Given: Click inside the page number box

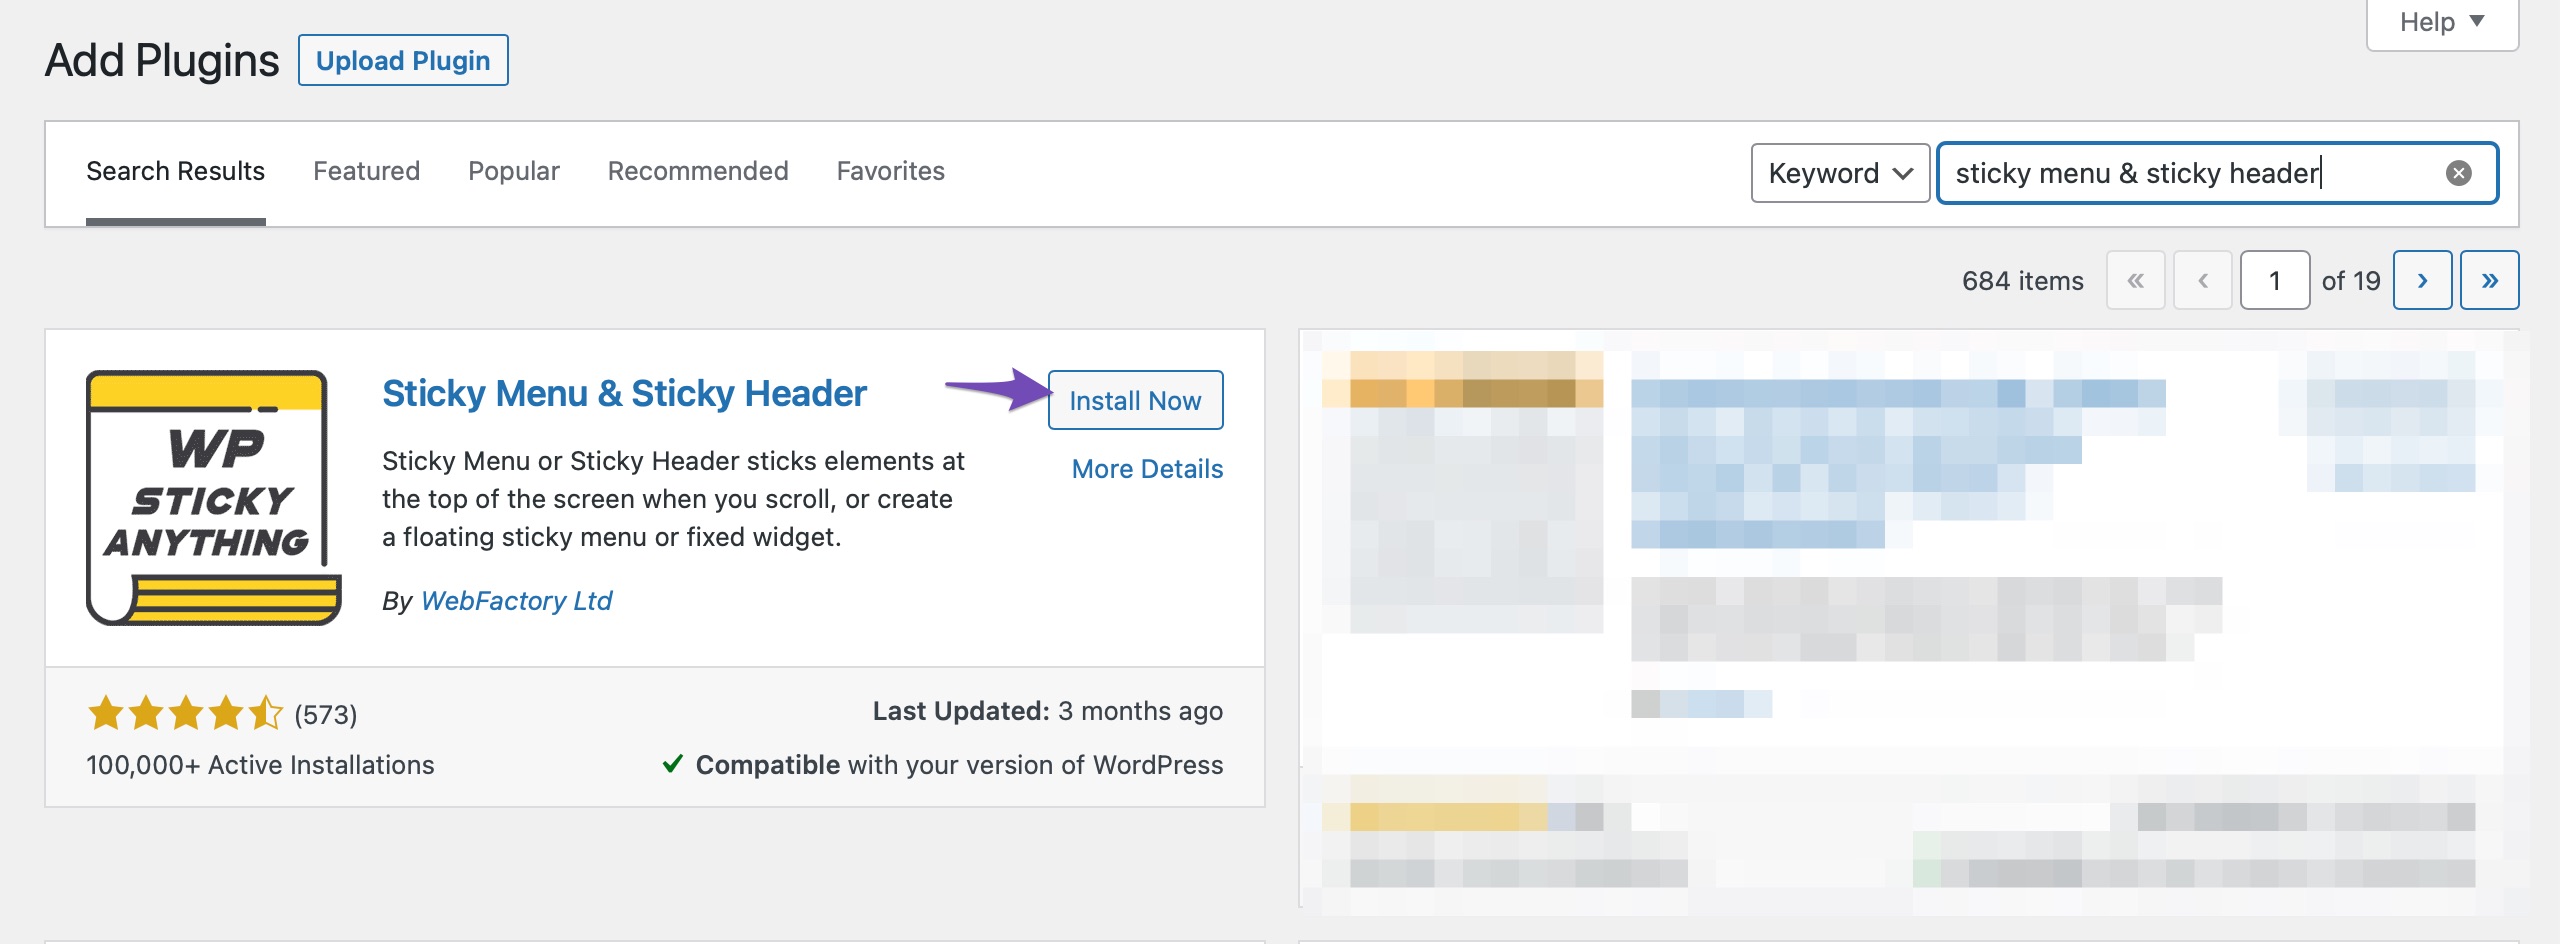Looking at the screenshot, I should (x=2276, y=280).
